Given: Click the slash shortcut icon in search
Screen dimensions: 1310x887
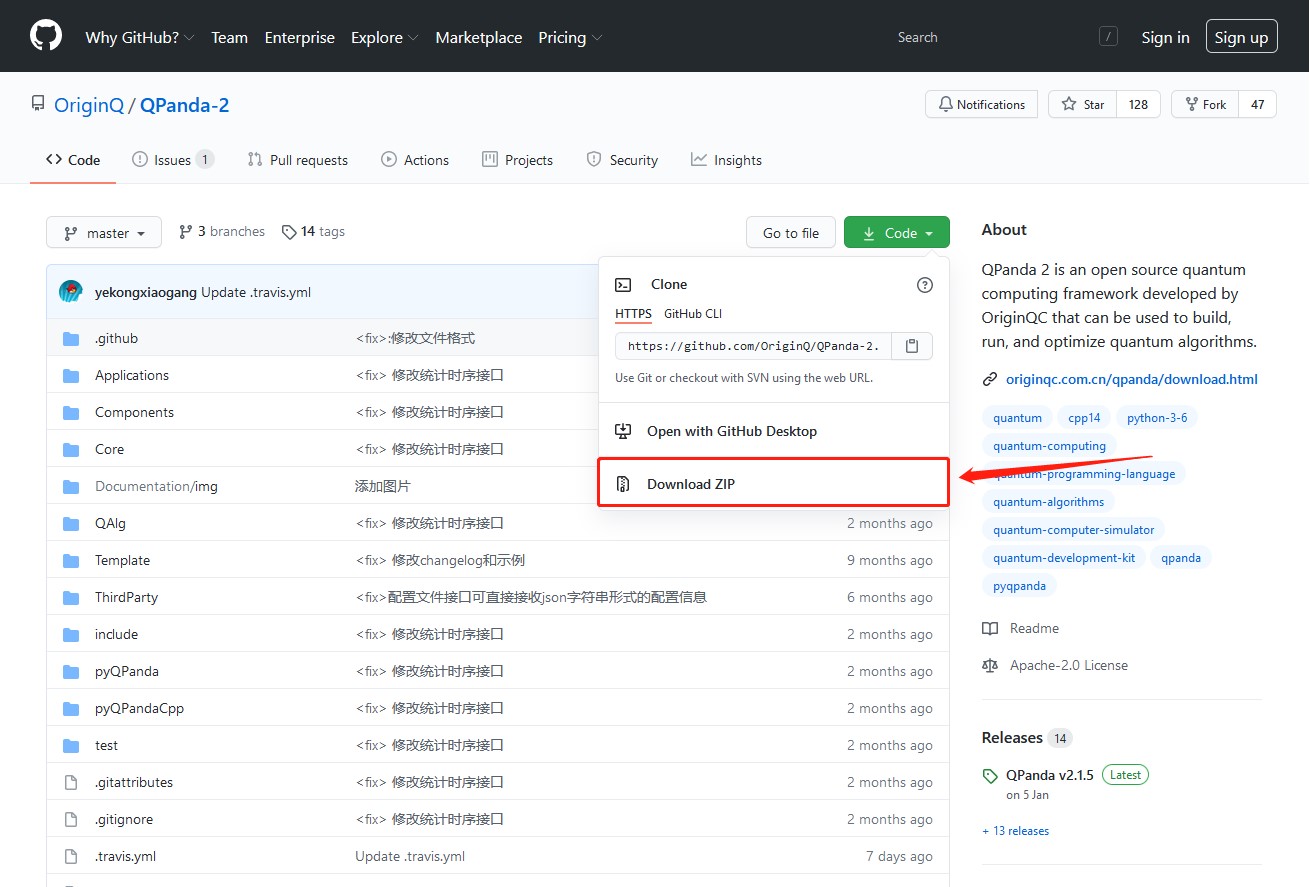Looking at the screenshot, I should click(x=1108, y=37).
